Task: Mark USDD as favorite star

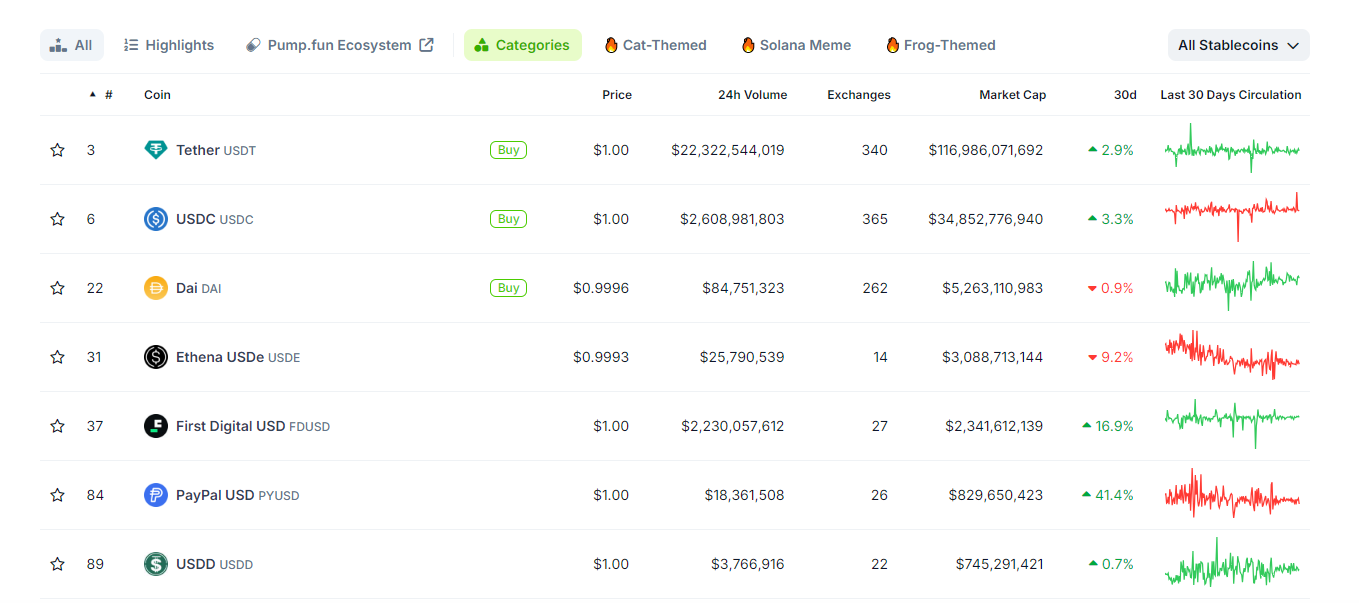Action: tap(57, 564)
